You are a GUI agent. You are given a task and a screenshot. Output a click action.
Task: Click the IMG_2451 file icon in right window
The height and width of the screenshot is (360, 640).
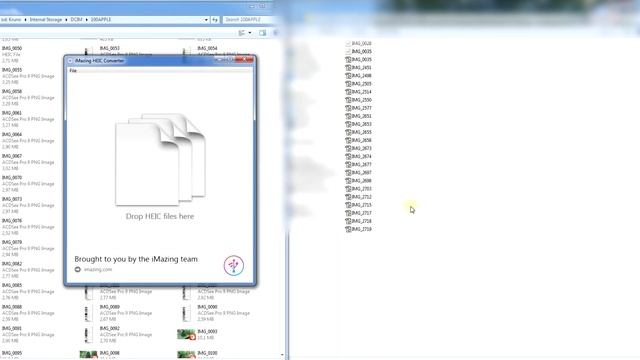(348, 67)
